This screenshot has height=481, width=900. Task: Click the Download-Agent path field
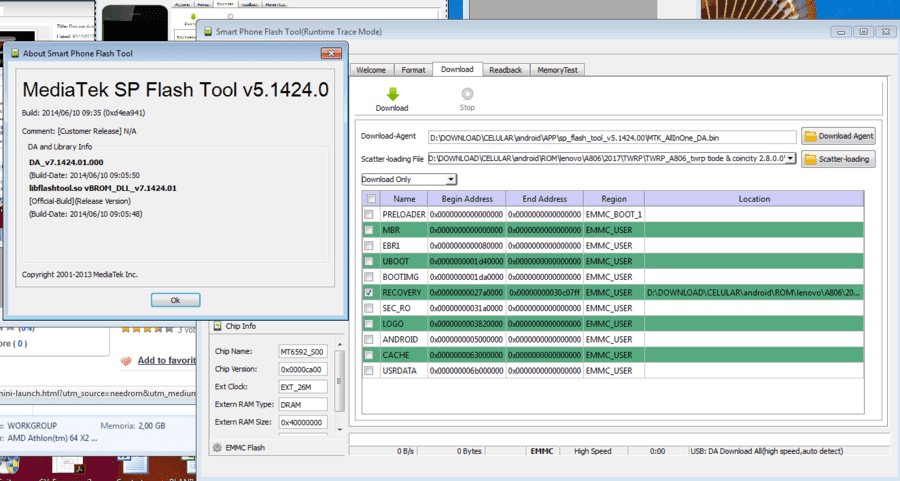[612, 137]
